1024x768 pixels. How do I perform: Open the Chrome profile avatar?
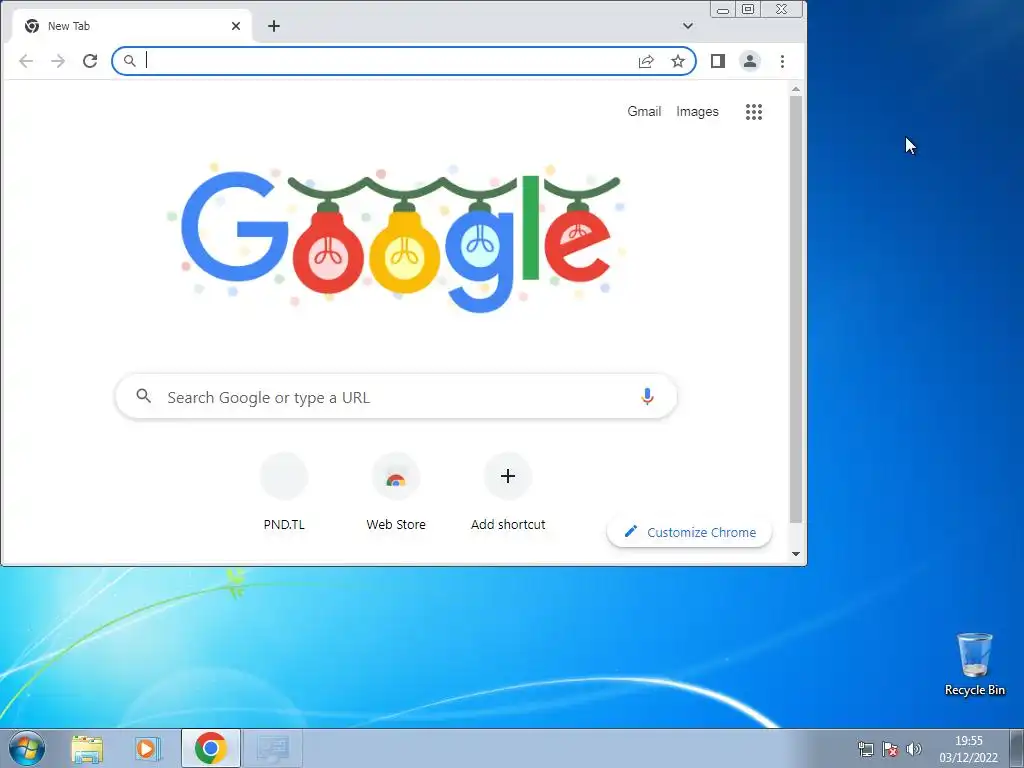coord(750,61)
